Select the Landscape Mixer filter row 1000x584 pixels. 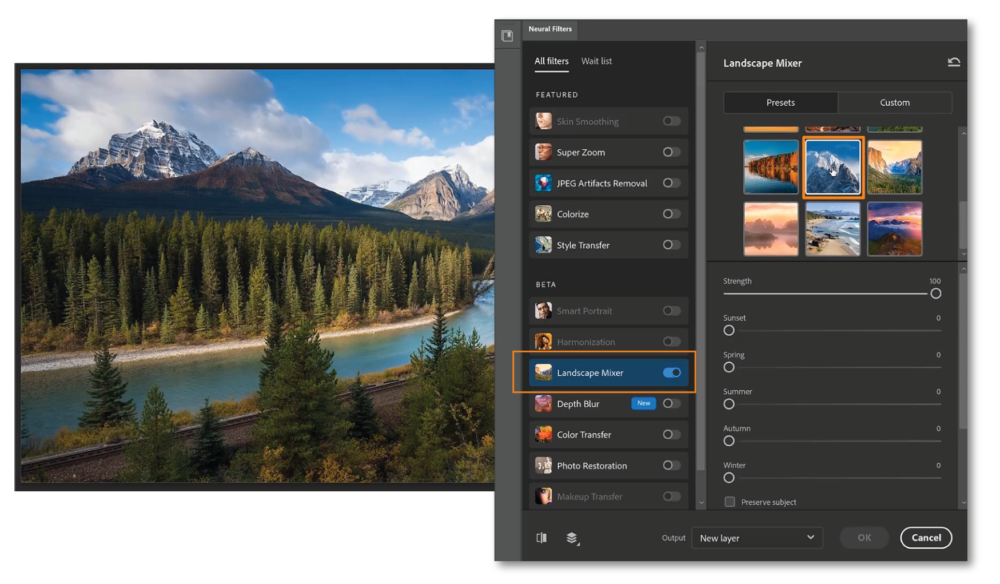[x=608, y=372]
